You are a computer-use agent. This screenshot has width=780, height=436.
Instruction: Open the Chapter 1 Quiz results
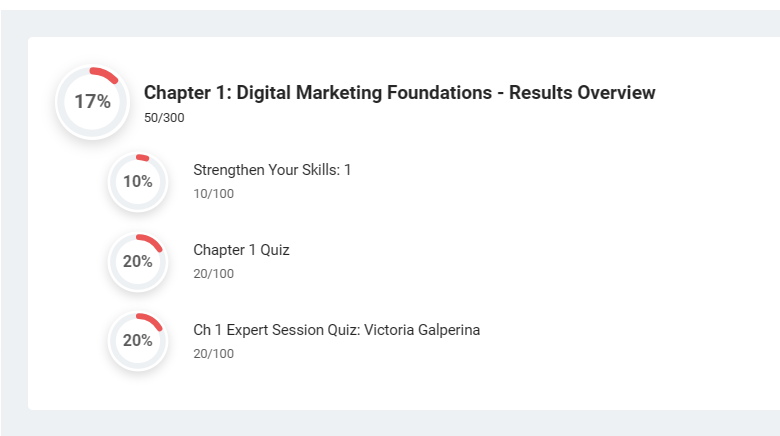[241, 250]
